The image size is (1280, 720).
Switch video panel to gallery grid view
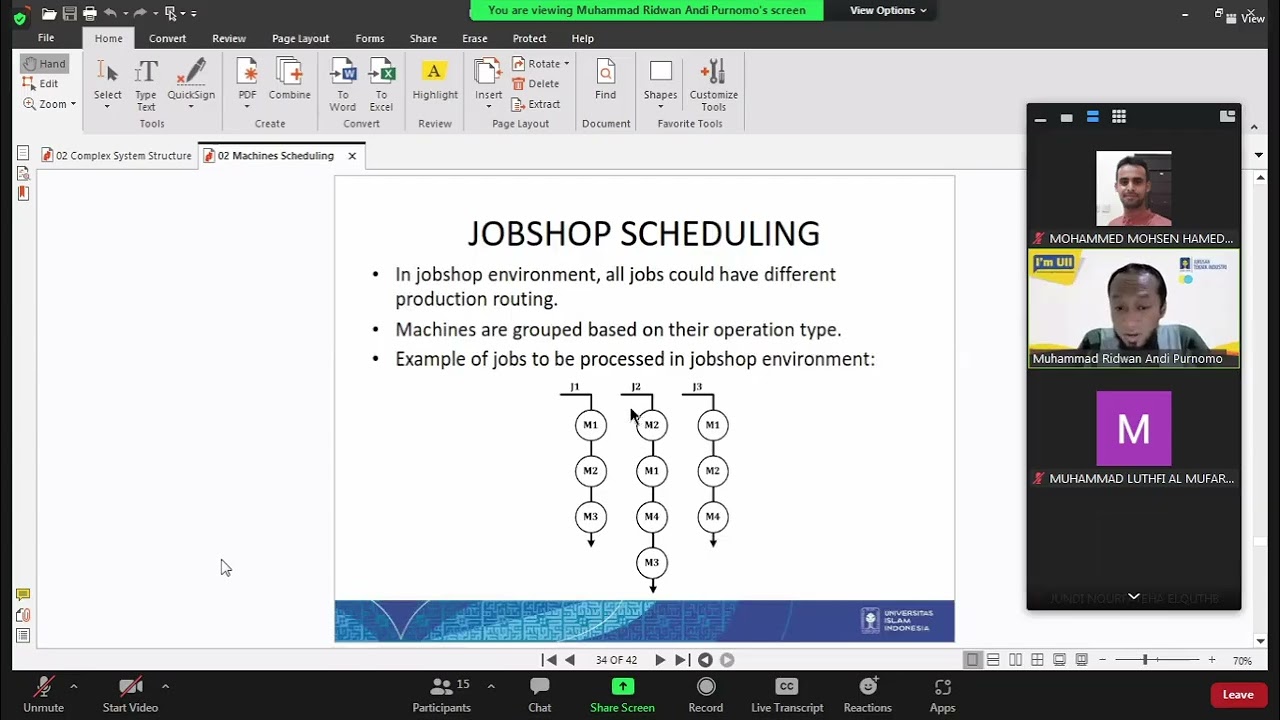tap(1119, 117)
